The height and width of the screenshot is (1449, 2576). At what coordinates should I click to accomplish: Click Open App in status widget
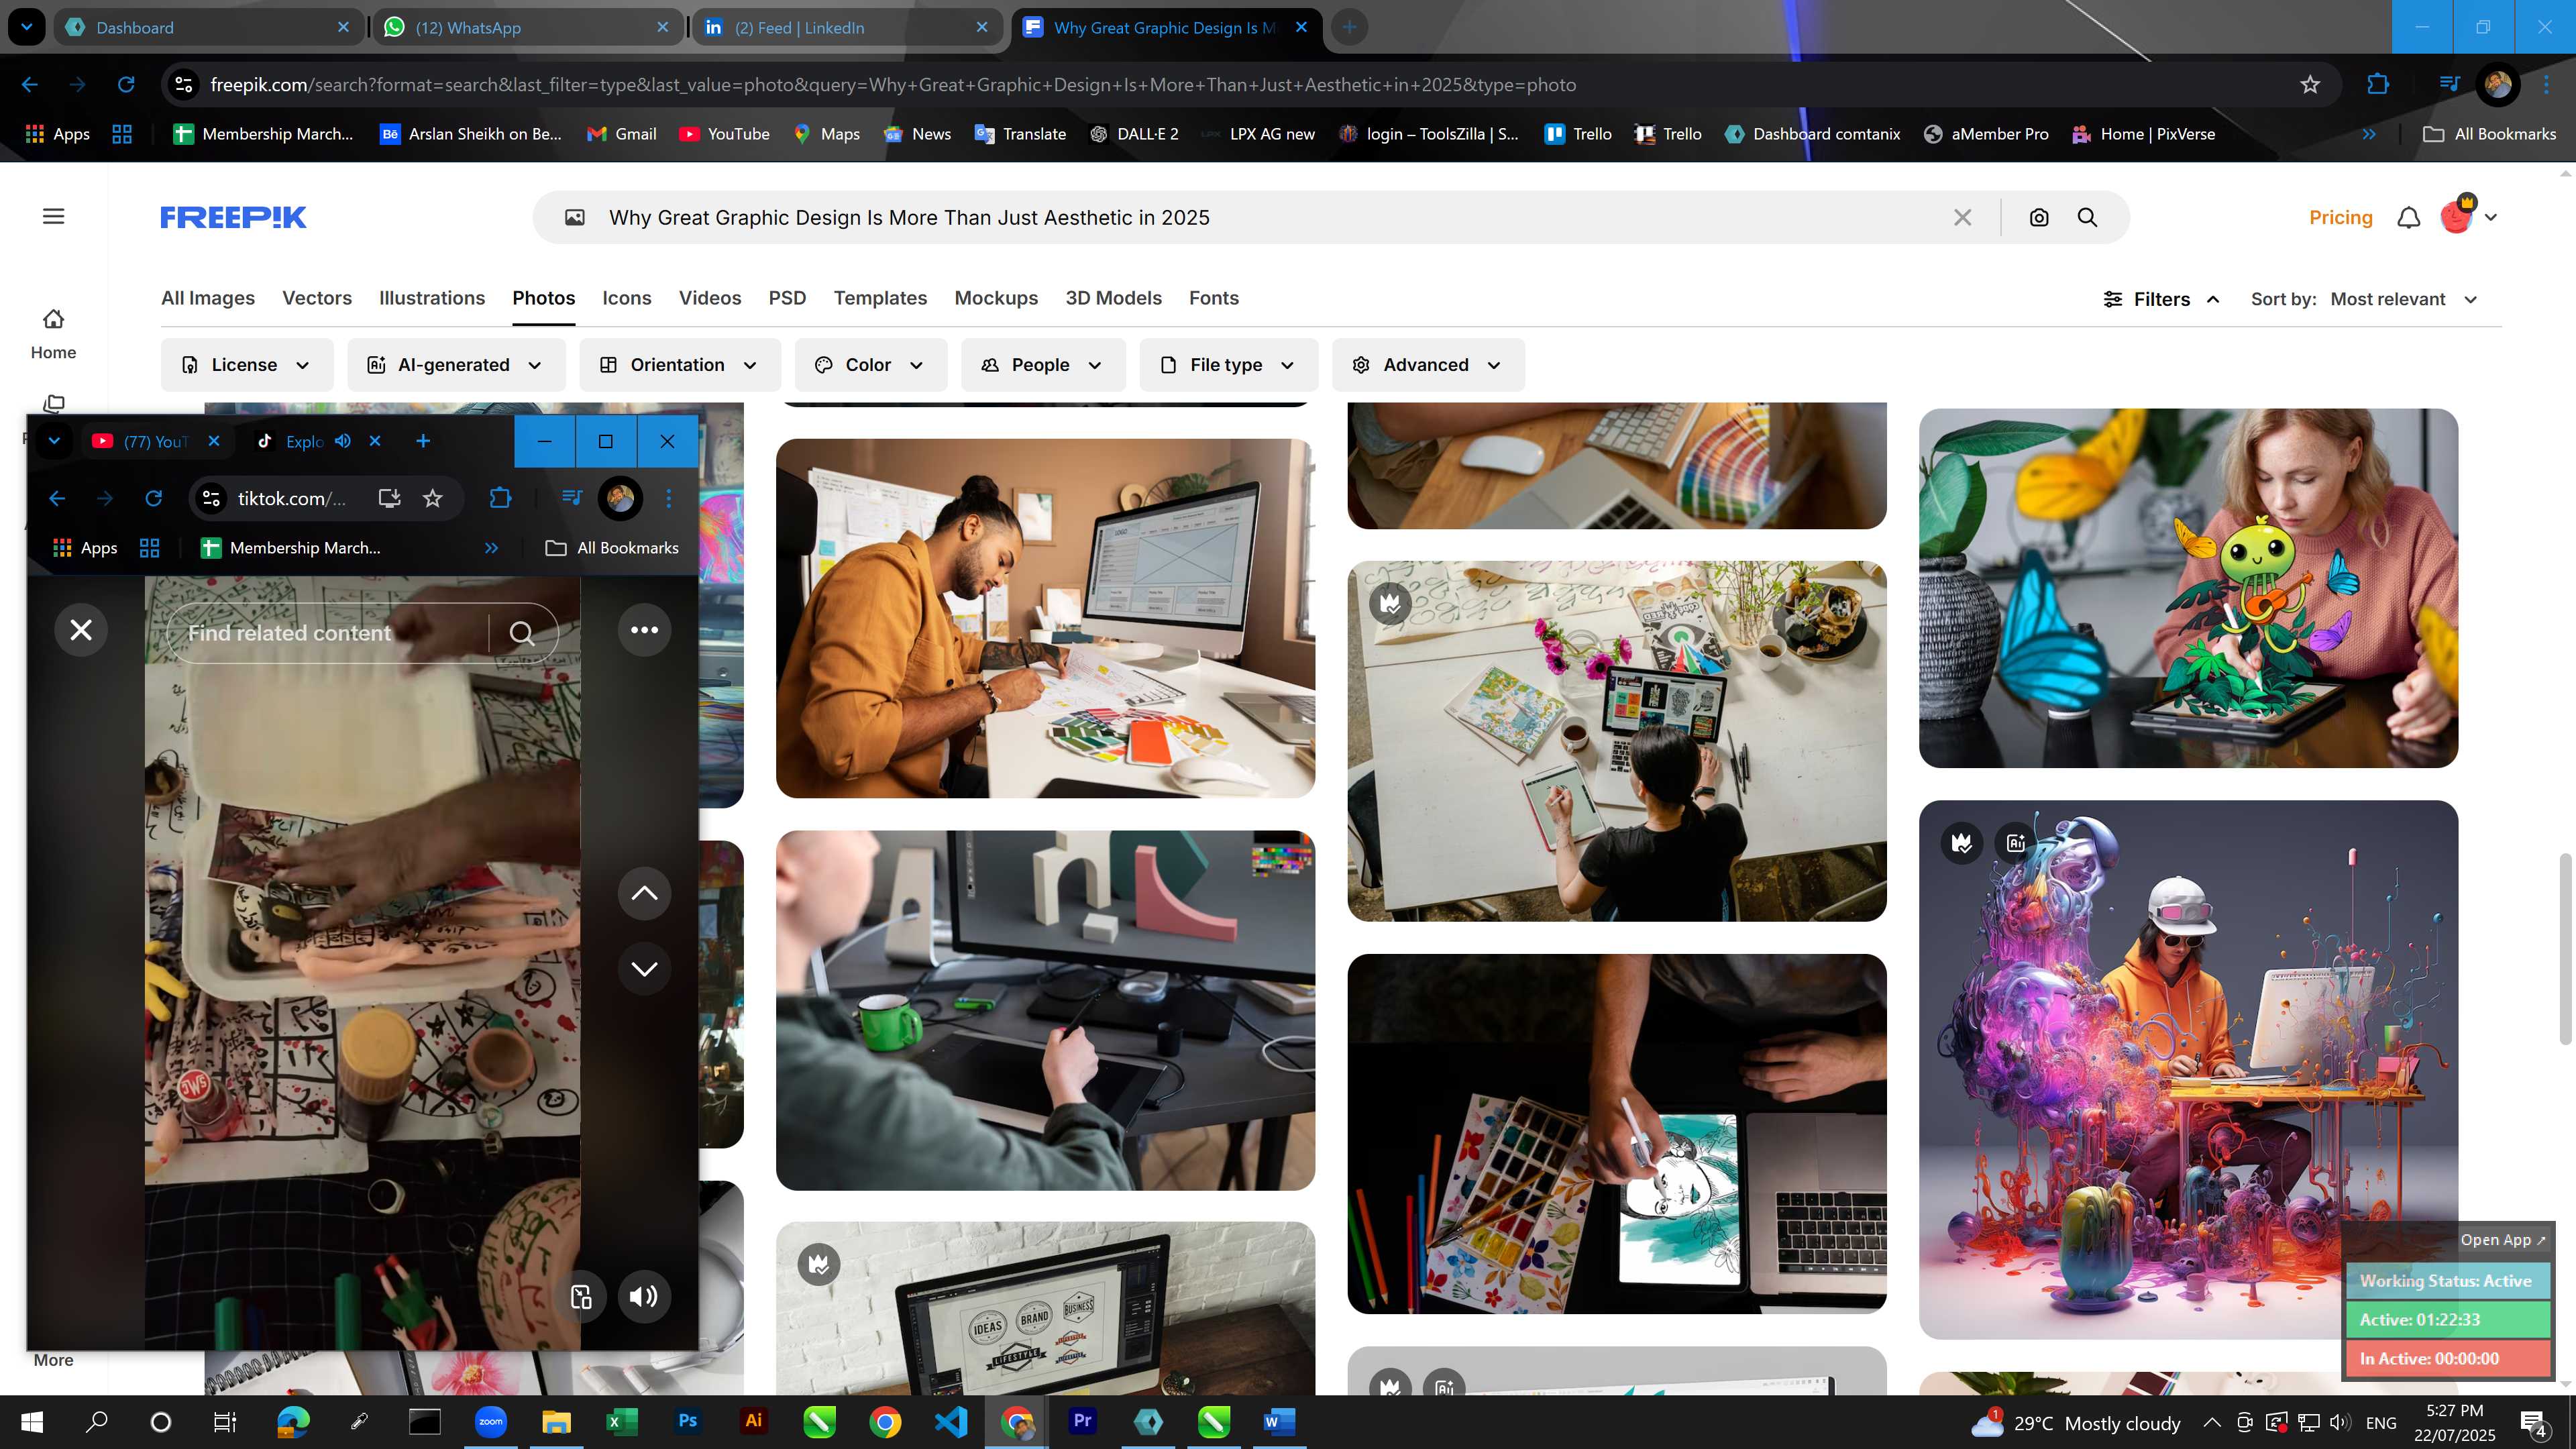(x=2503, y=1240)
